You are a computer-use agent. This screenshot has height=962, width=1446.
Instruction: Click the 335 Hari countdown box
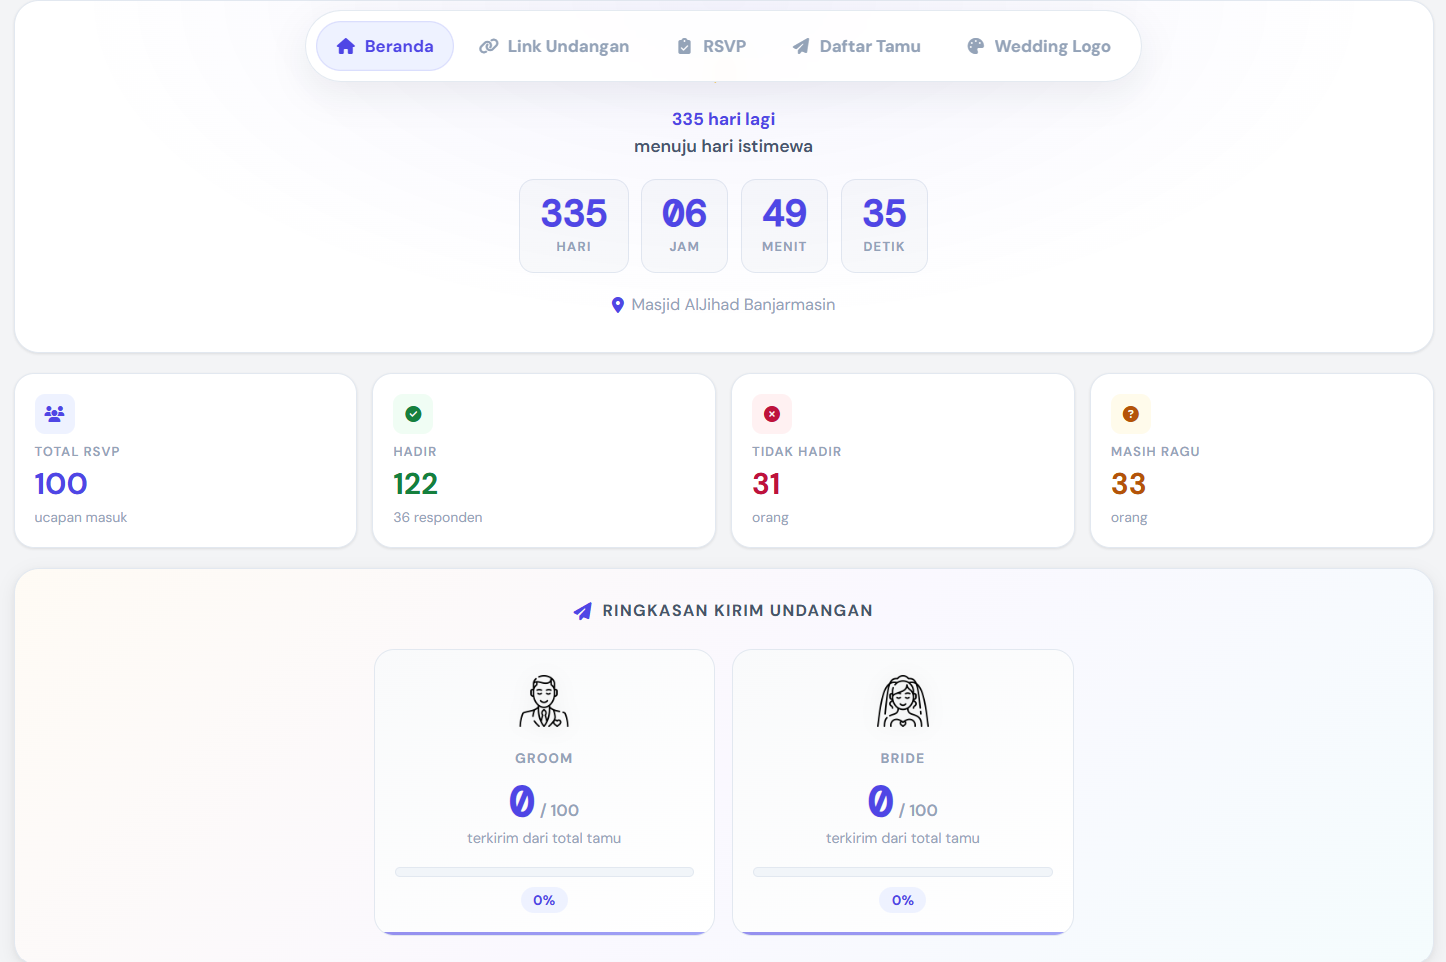574,226
